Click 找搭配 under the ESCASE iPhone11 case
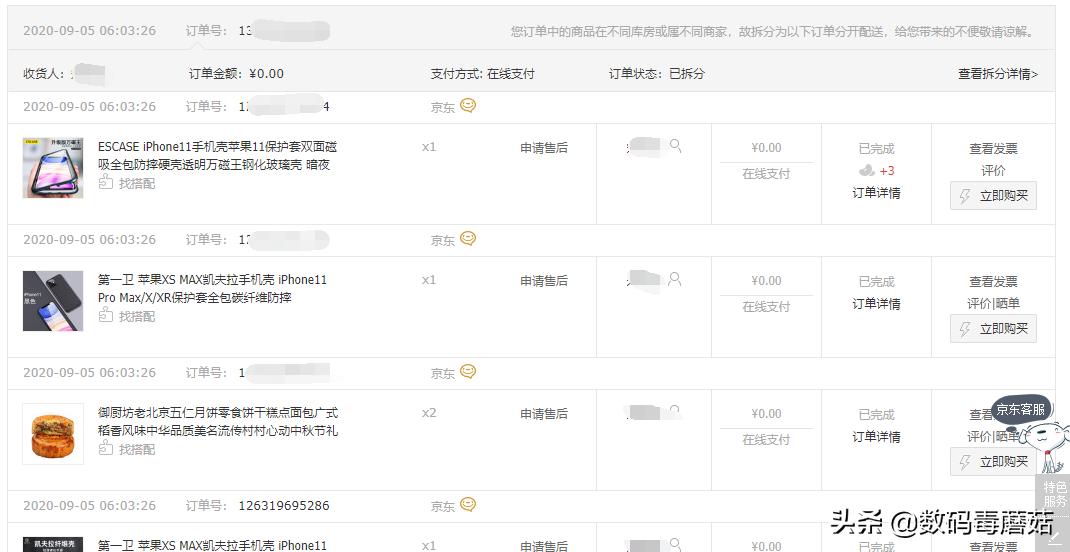 (127, 183)
